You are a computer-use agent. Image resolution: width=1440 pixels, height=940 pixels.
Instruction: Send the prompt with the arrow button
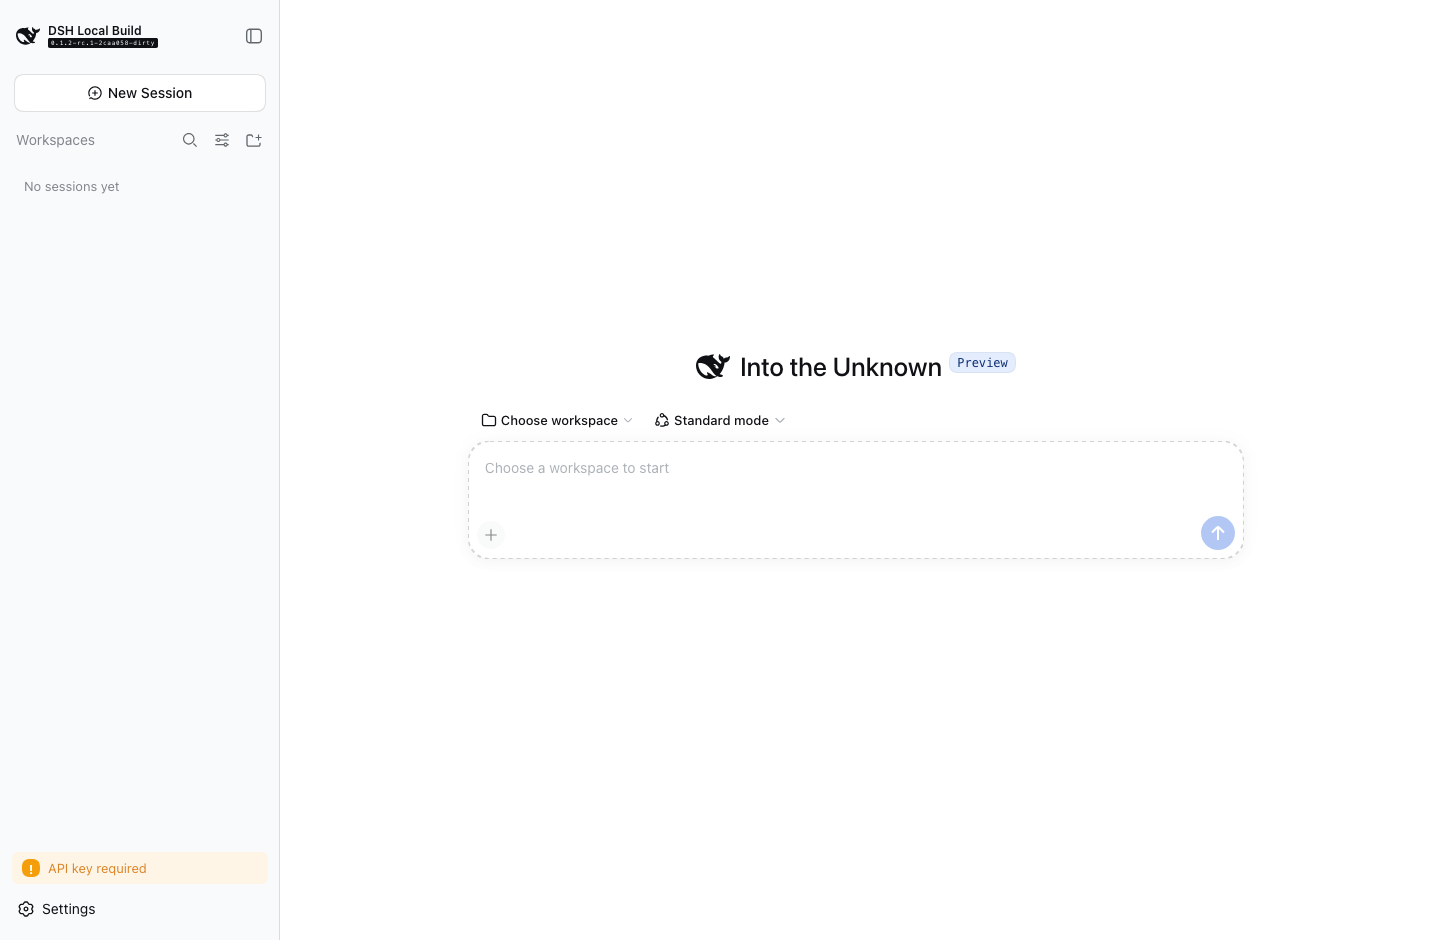click(x=1218, y=533)
